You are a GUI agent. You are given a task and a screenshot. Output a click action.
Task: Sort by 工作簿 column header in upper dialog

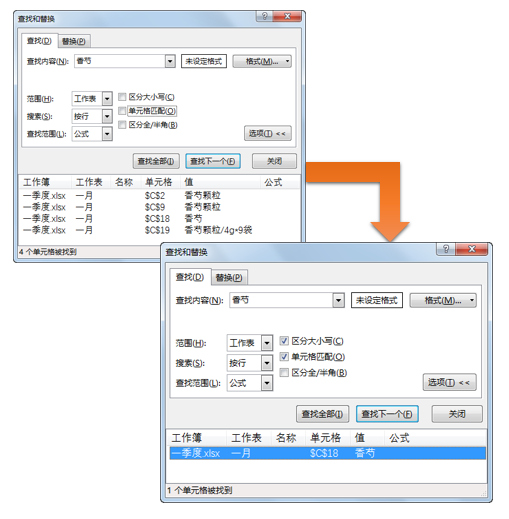(45, 182)
